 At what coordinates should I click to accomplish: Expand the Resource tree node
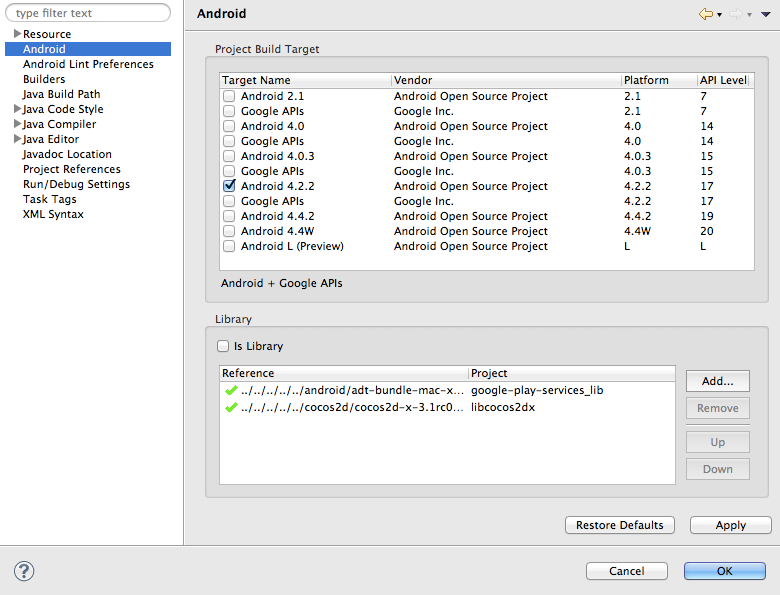[17, 34]
